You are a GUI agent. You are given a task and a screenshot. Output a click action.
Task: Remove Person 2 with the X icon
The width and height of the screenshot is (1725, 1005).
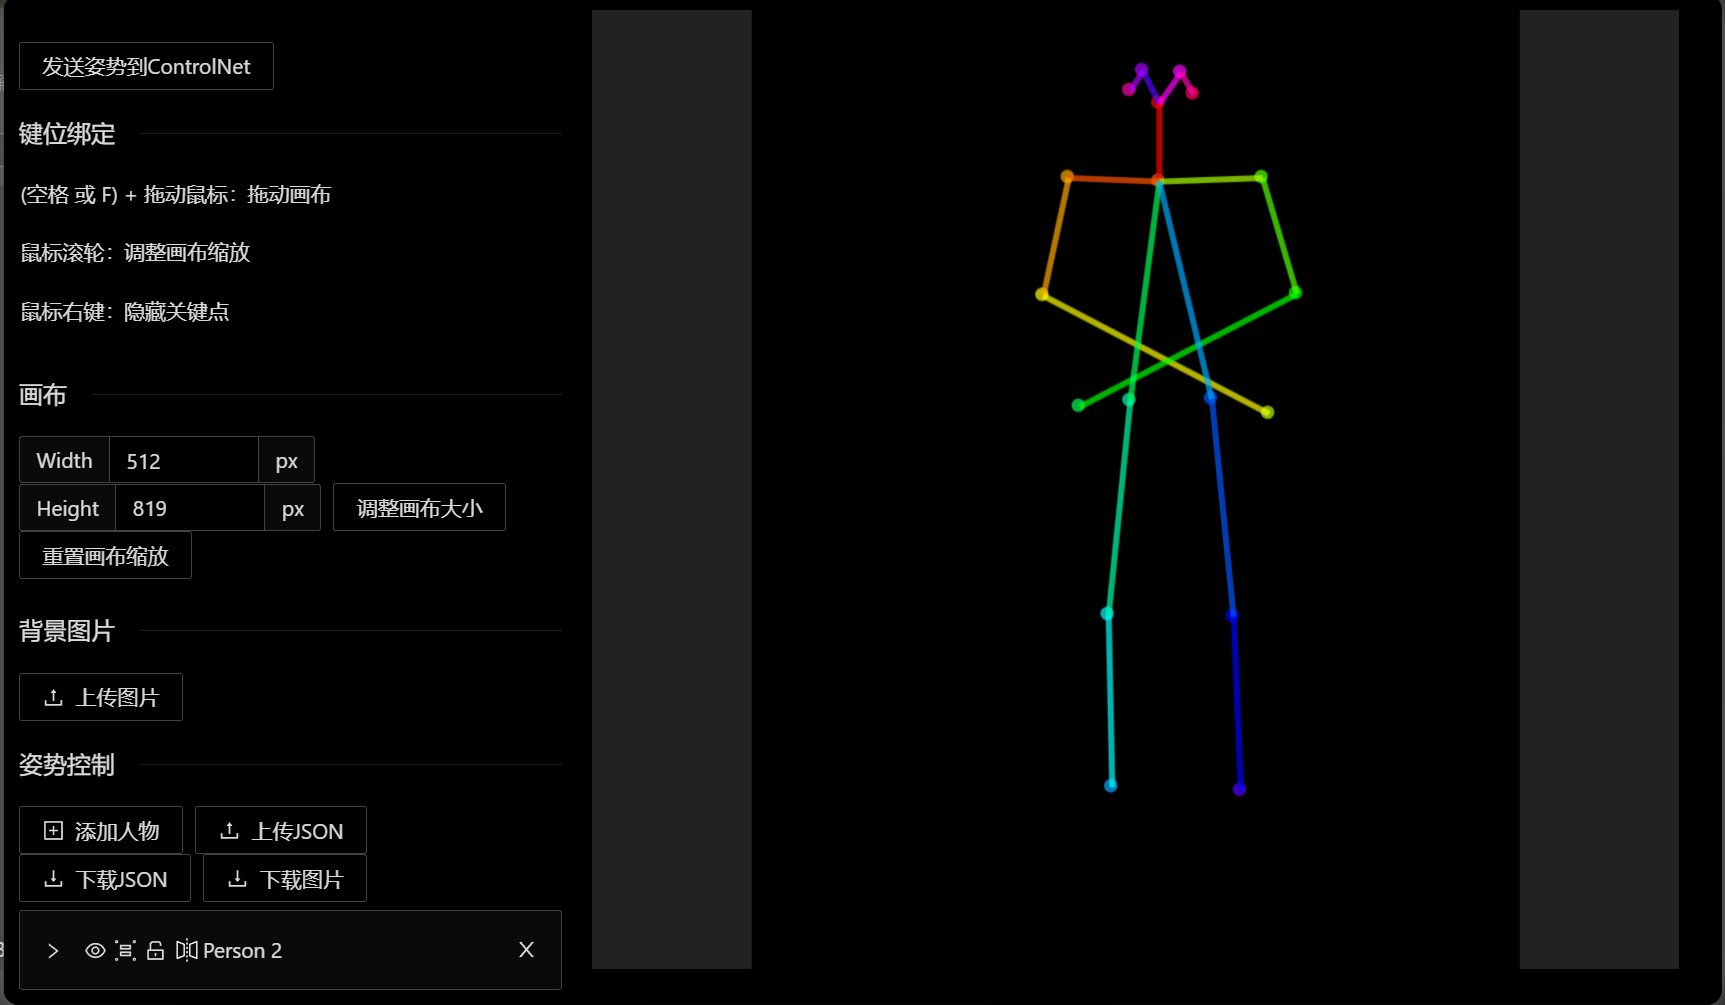[526, 950]
